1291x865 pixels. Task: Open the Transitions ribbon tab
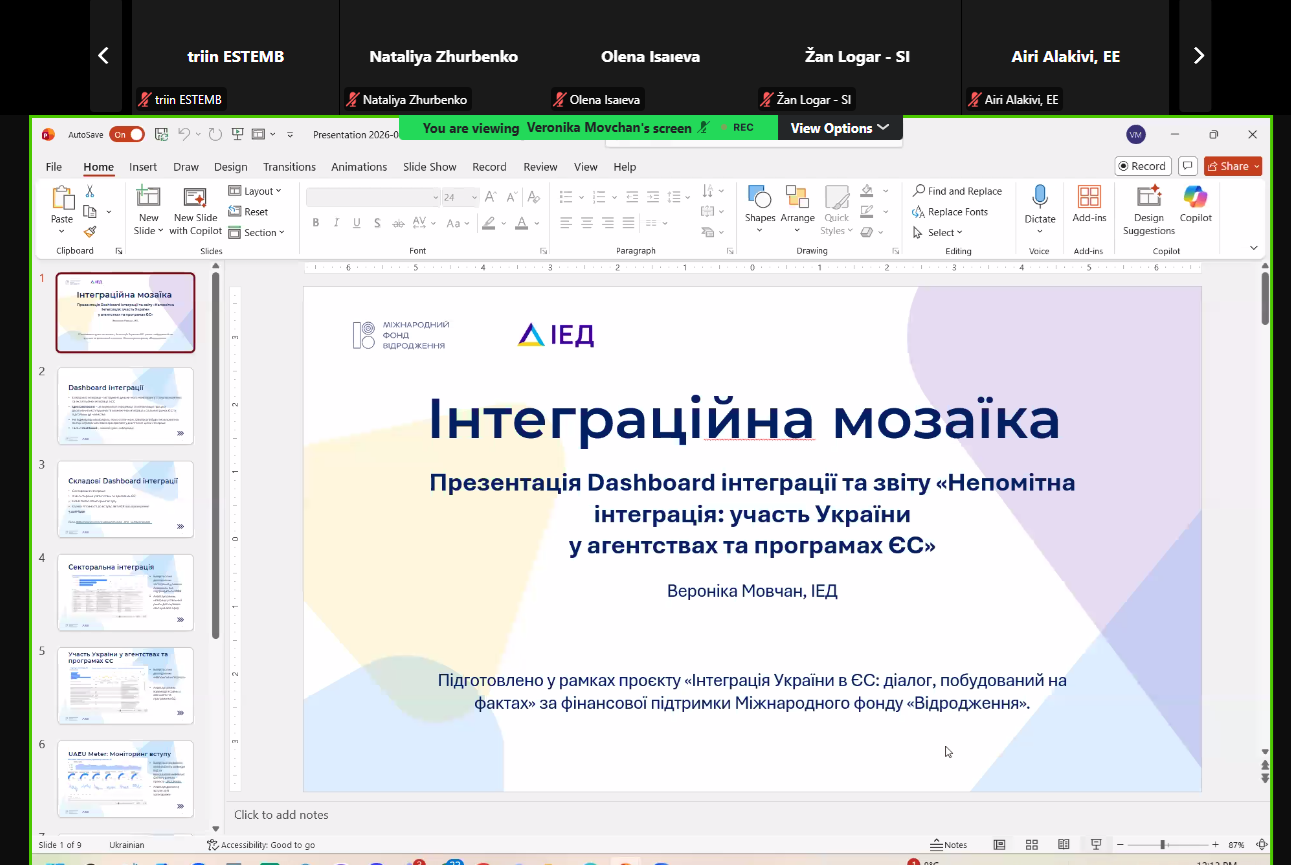(289, 167)
